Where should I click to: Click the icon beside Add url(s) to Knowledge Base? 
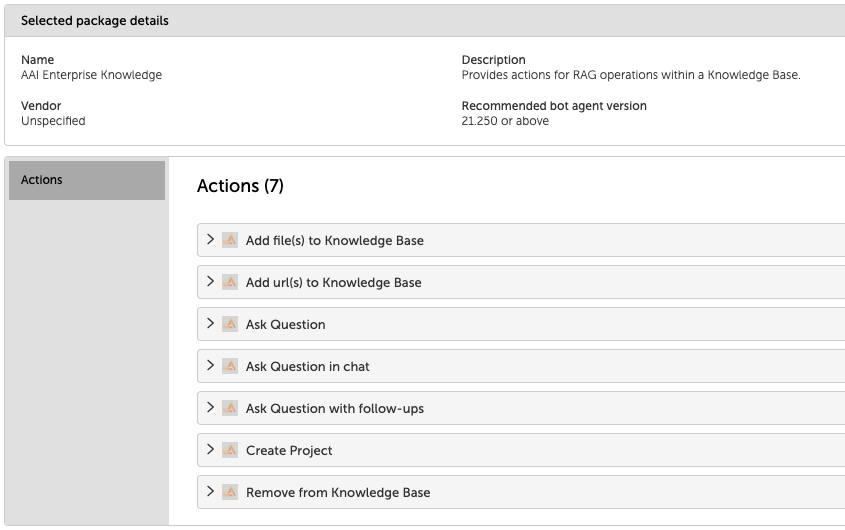[x=230, y=282]
